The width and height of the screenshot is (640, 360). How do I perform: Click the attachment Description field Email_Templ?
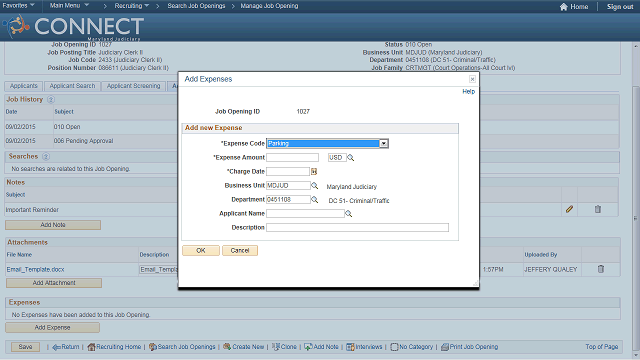click(159, 270)
